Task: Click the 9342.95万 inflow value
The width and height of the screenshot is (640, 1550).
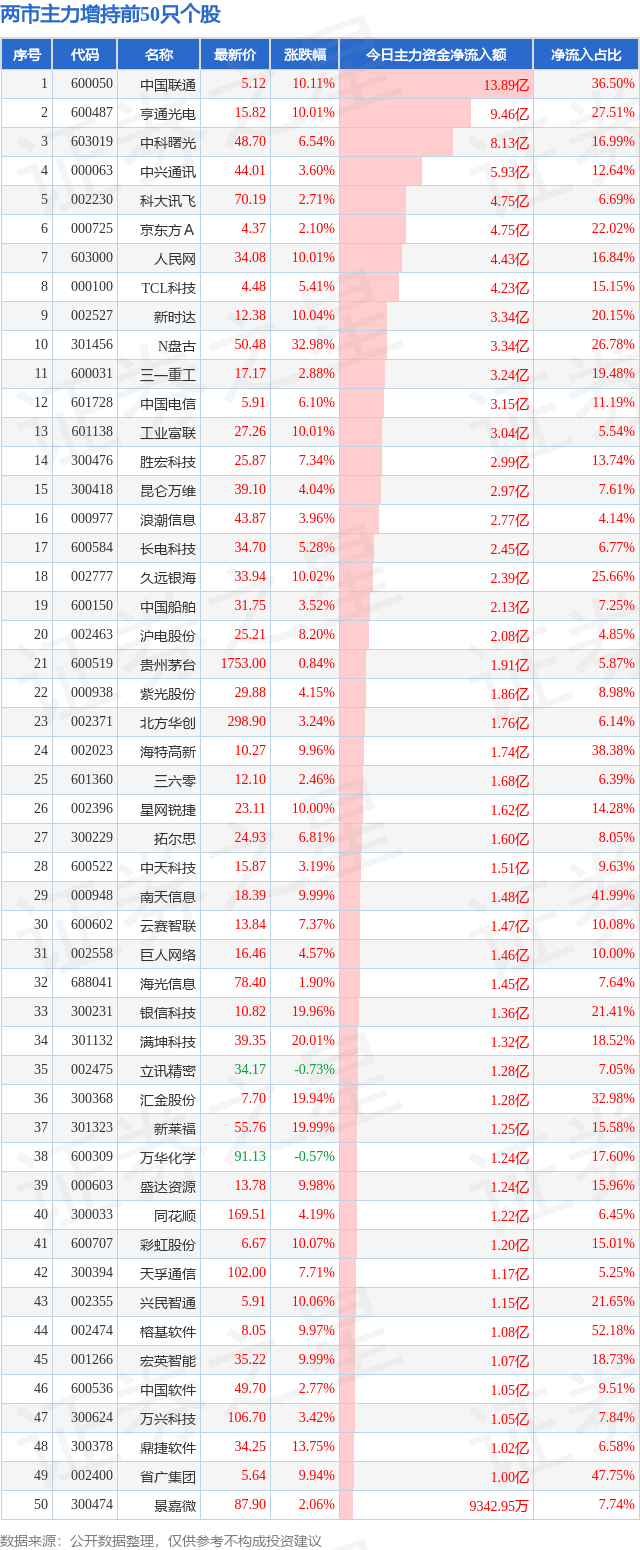Action: [x=499, y=1505]
